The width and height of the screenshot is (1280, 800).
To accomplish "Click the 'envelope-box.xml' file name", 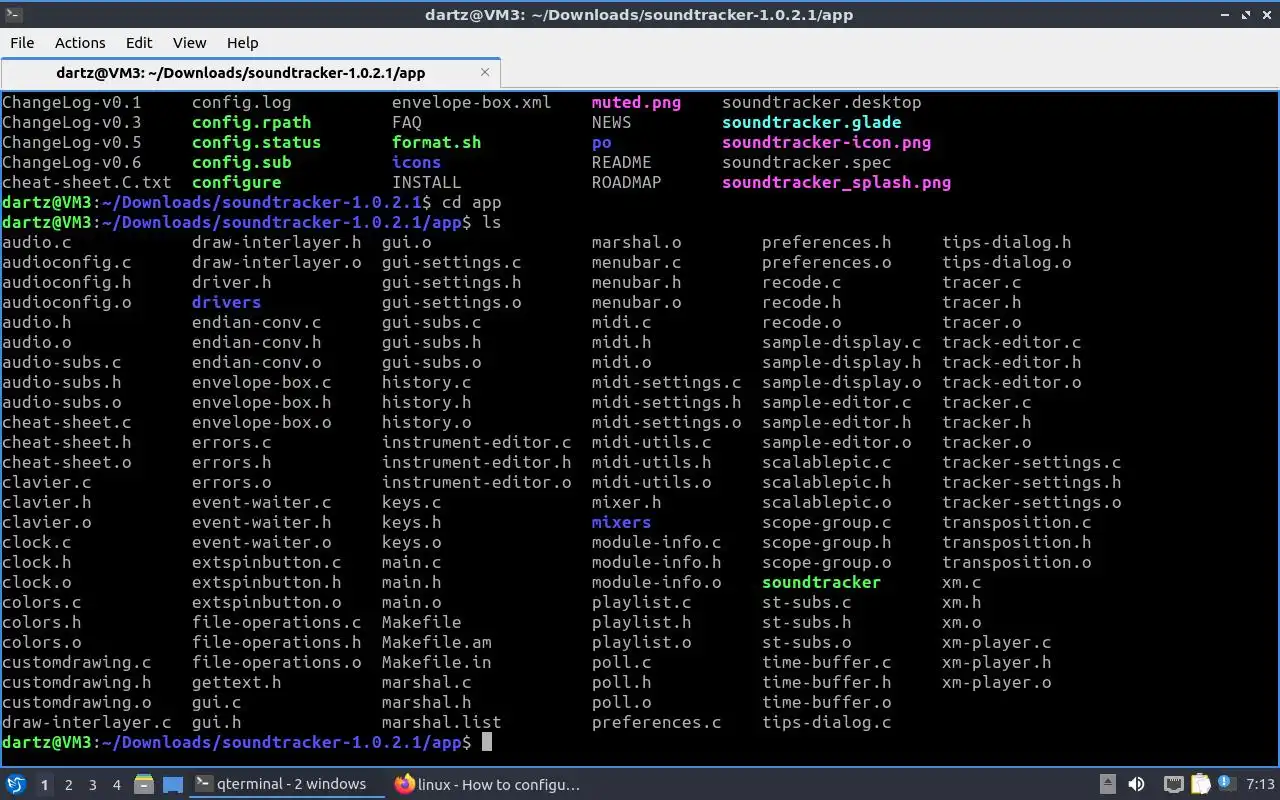I will [x=472, y=102].
